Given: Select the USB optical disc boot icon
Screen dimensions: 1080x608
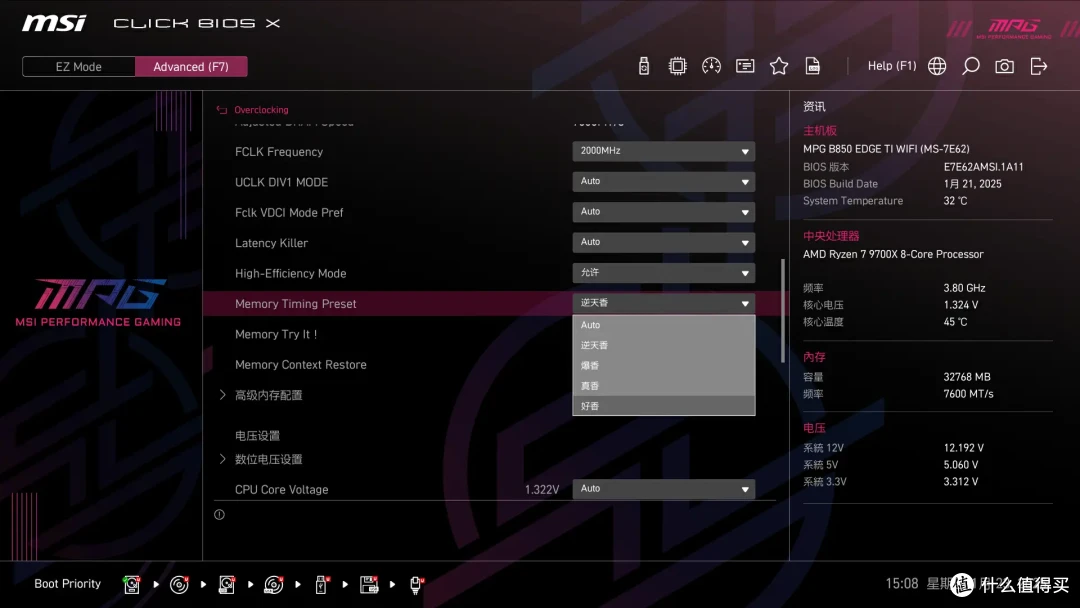Looking at the screenshot, I should [x=274, y=585].
